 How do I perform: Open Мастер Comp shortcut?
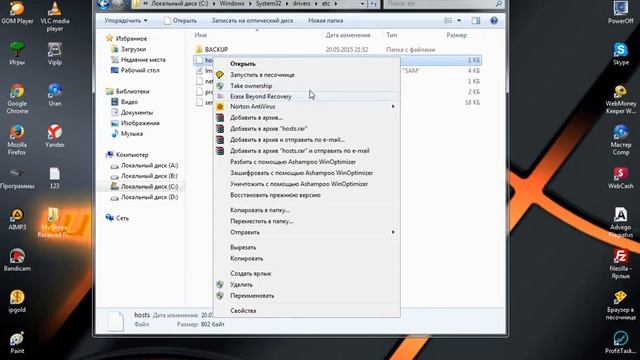point(620,140)
